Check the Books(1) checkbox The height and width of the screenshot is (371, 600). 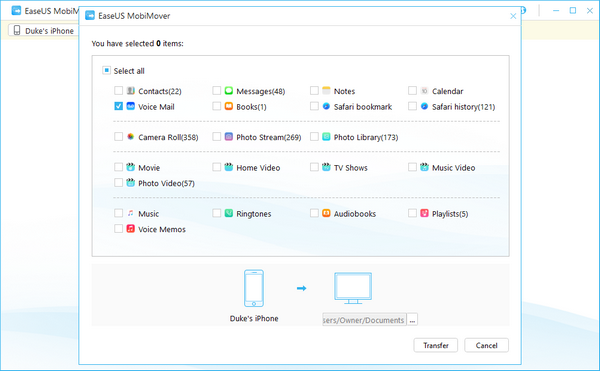click(x=216, y=106)
